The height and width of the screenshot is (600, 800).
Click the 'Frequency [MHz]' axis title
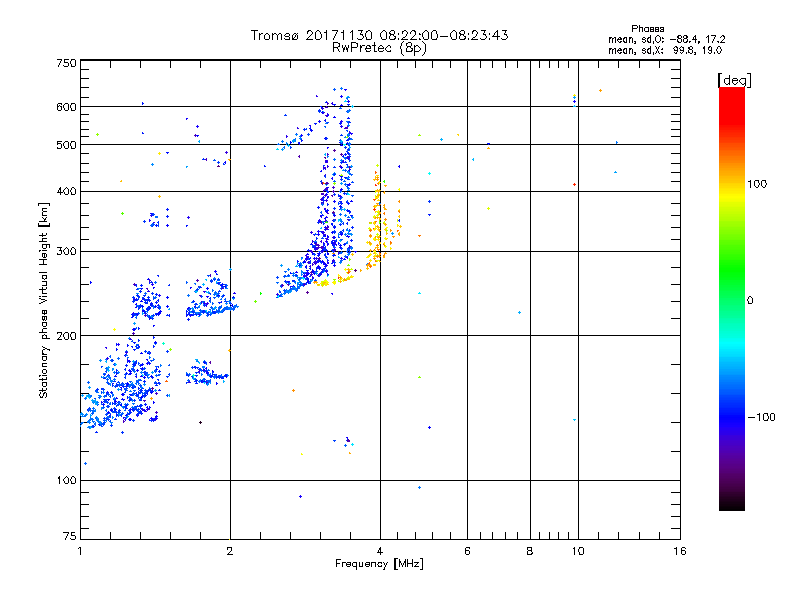pyautogui.click(x=379, y=564)
